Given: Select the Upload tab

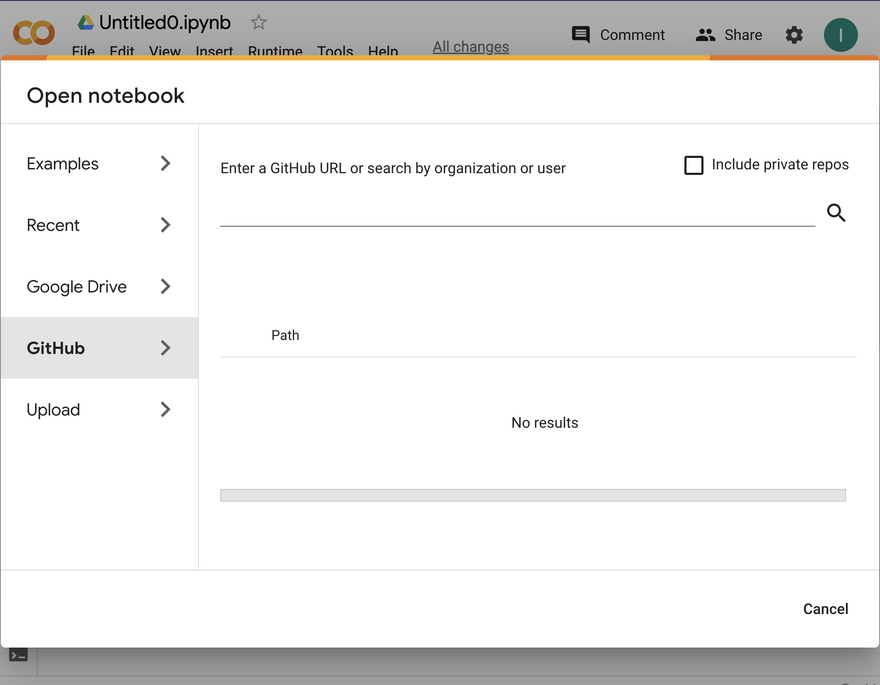Looking at the screenshot, I should 99,410.
